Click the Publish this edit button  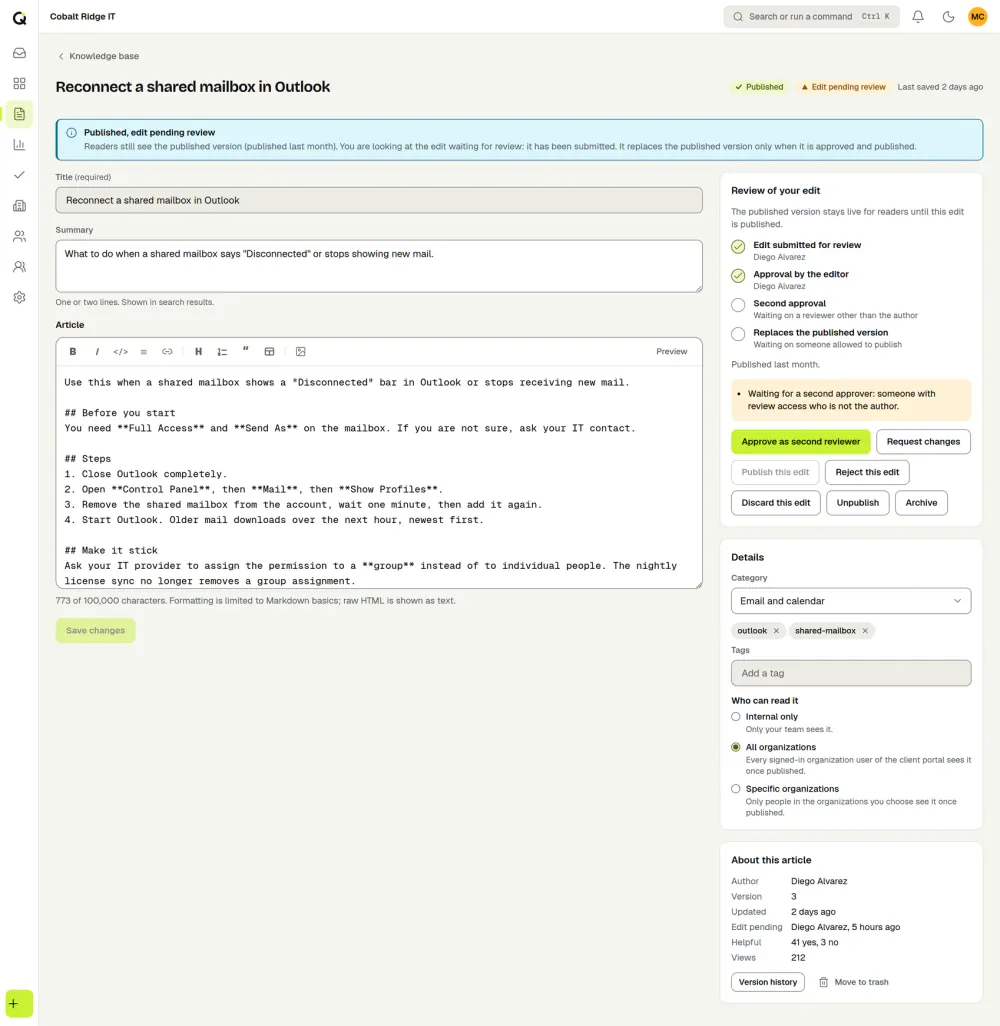click(775, 472)
